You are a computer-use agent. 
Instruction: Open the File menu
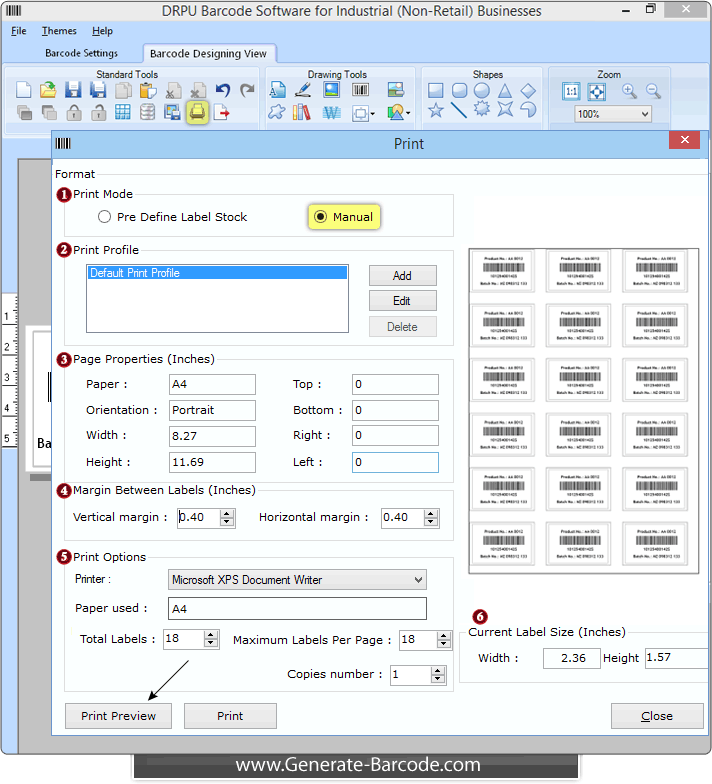coord(18,31)
